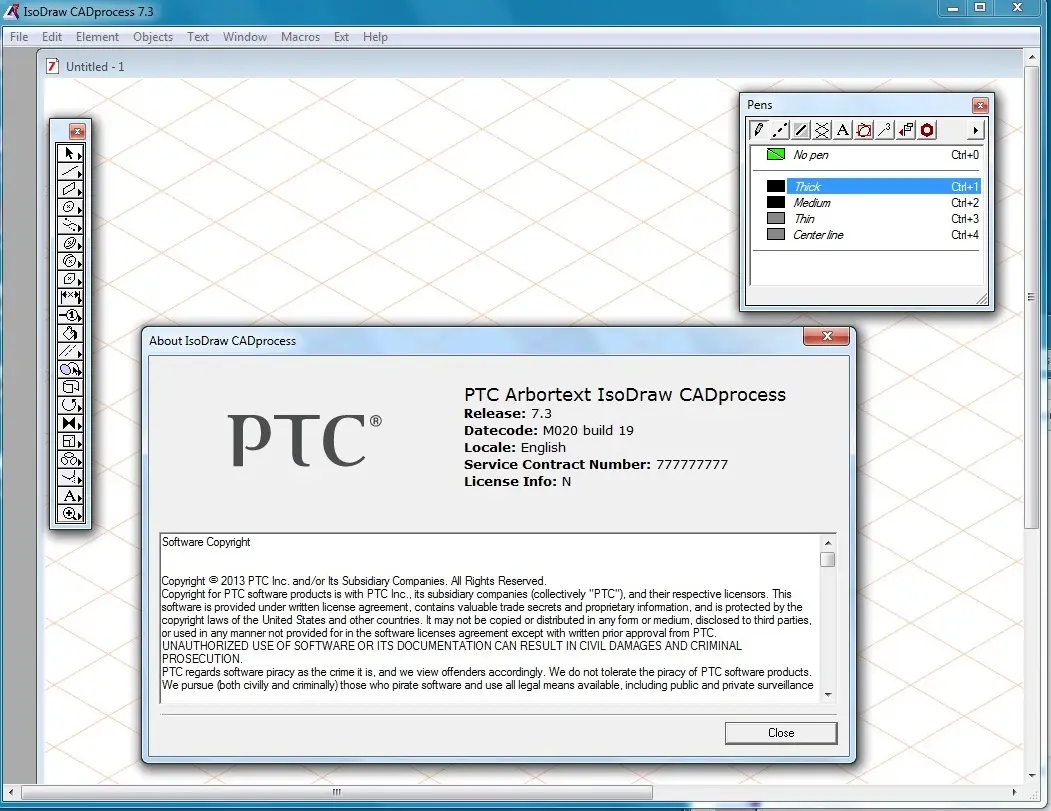Select the rectangle parallelogram tool
1051x811 pixels.
[70, 190]
